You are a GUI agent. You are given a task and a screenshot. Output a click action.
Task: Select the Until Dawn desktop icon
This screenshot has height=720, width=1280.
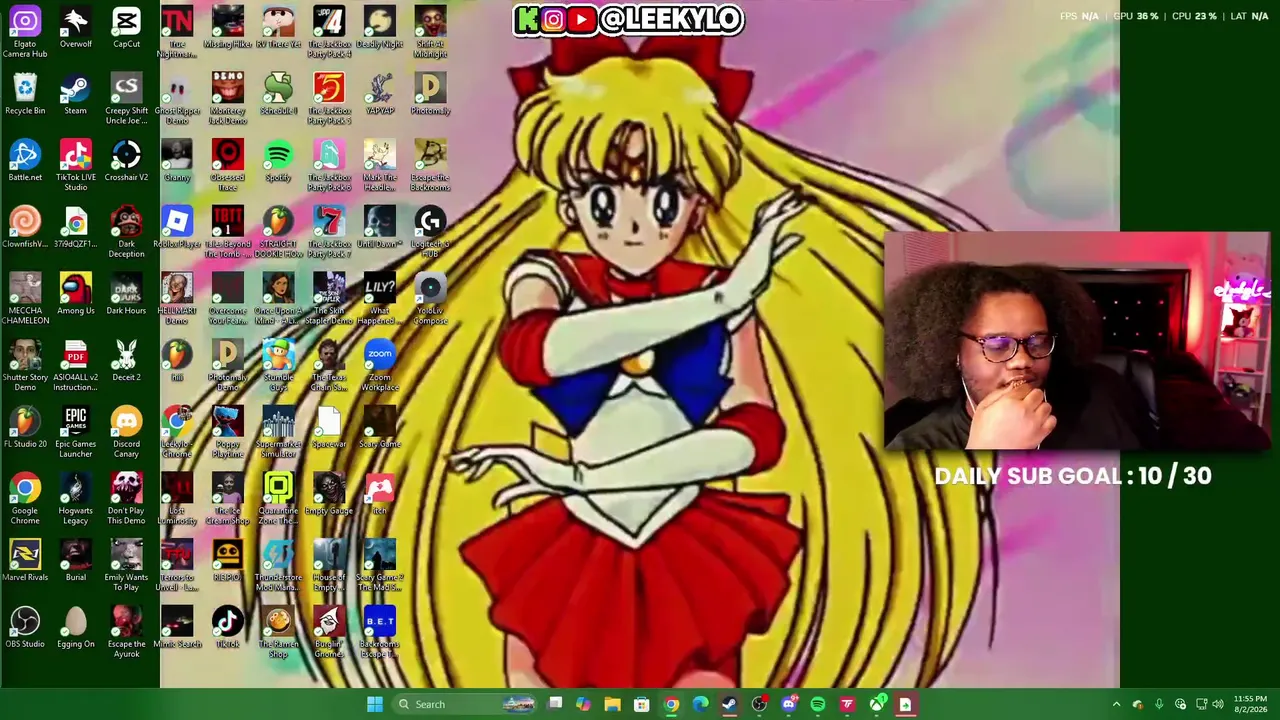[x=379, y=228]
